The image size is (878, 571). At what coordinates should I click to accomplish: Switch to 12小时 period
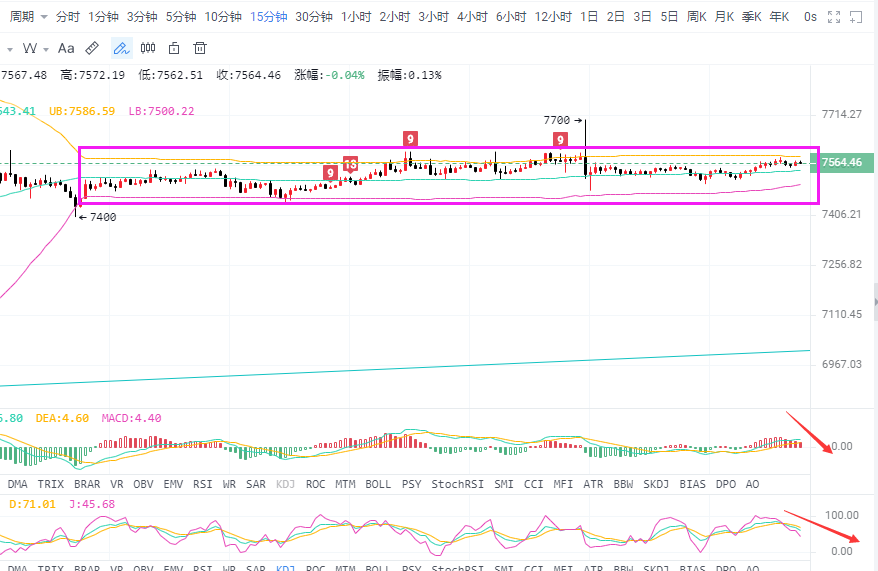click(x=553, y=17)
